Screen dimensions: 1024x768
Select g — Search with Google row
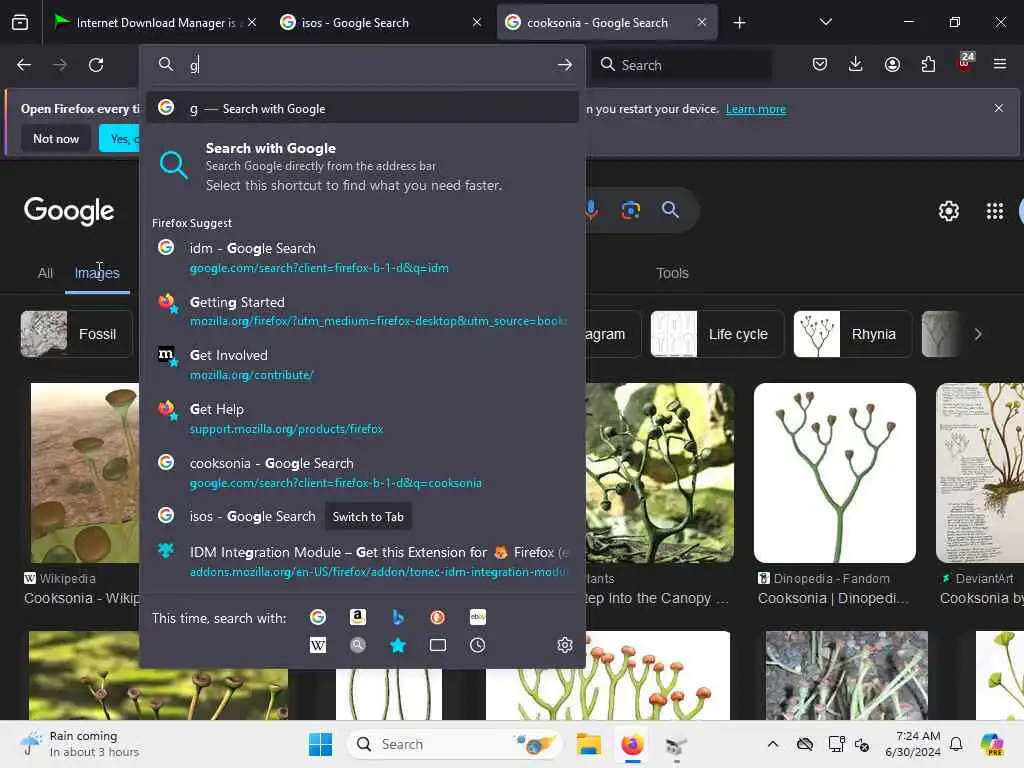point(362,108)
